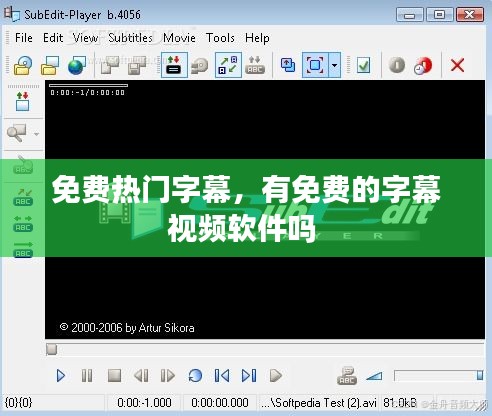Start playback with the Play button
492x416 pixels.
[x=61, y=376]
